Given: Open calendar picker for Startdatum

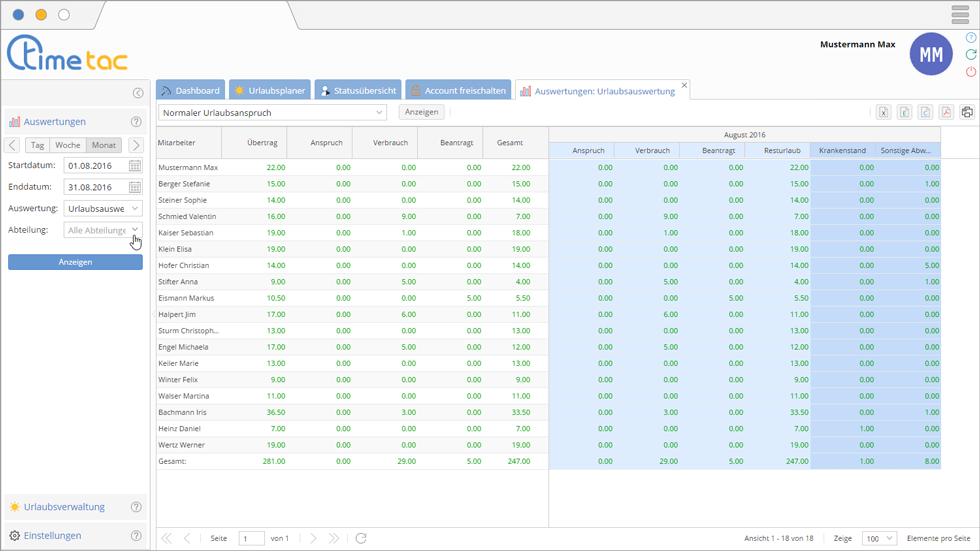Looking at the screenshot, I should point(135,165).
